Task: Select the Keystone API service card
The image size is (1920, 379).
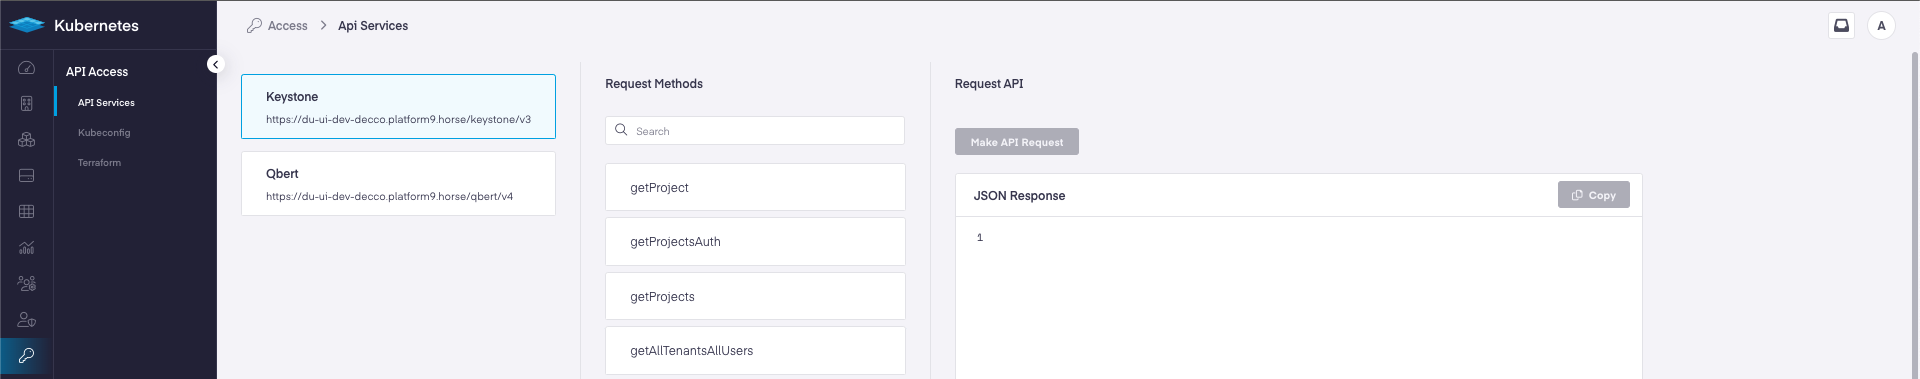Action: 398,107
